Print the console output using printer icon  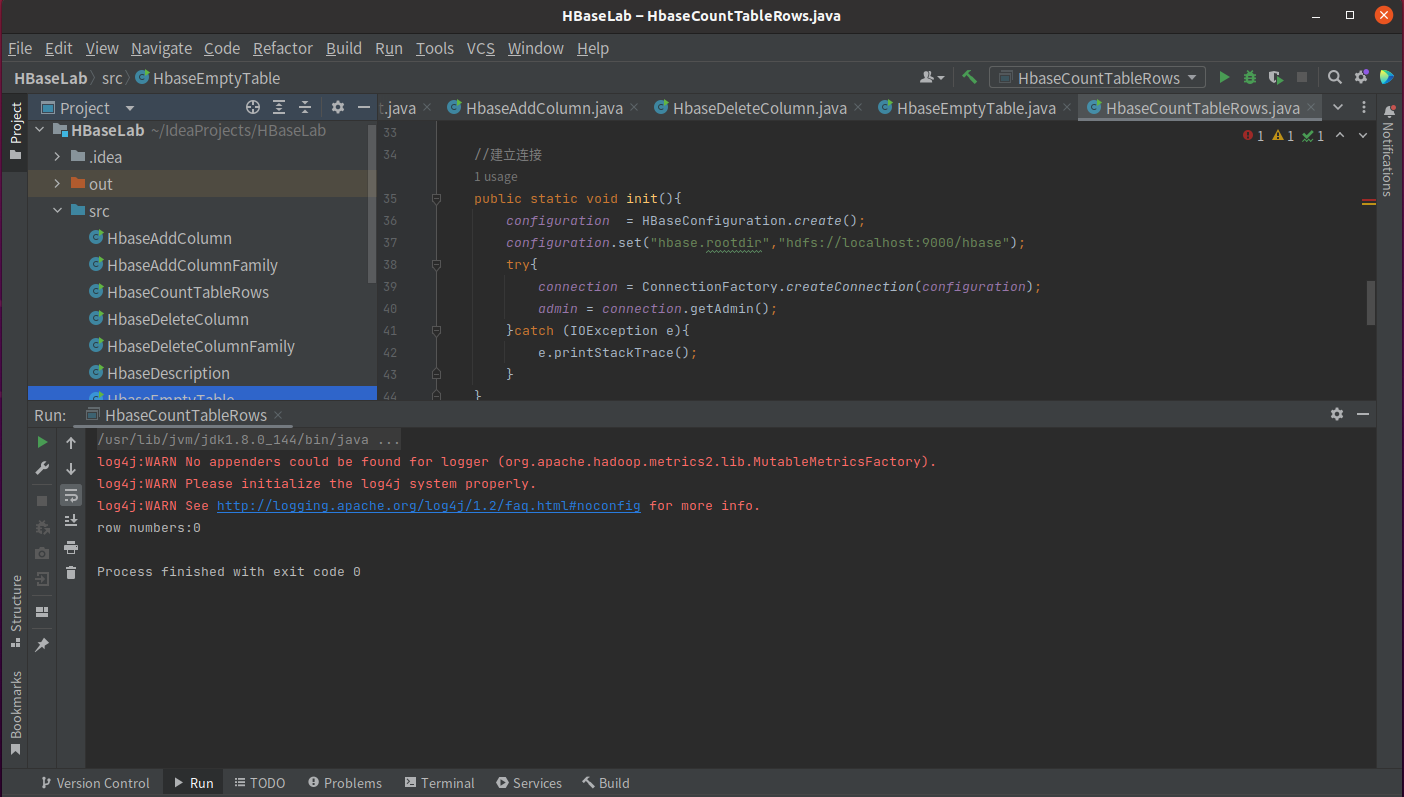[71, 547]
